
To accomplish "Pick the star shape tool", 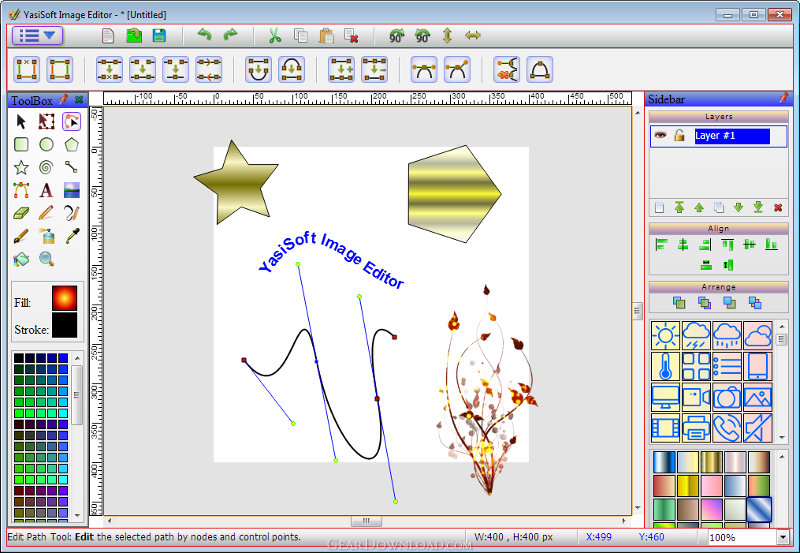I will click(21, 167).
